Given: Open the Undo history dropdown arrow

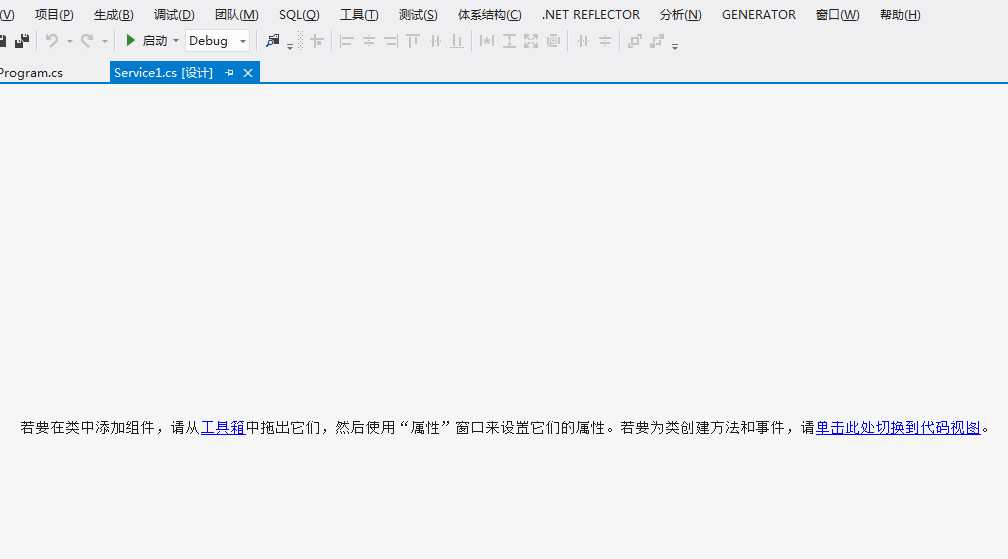Looking at the screenshot, I should 69,41.
